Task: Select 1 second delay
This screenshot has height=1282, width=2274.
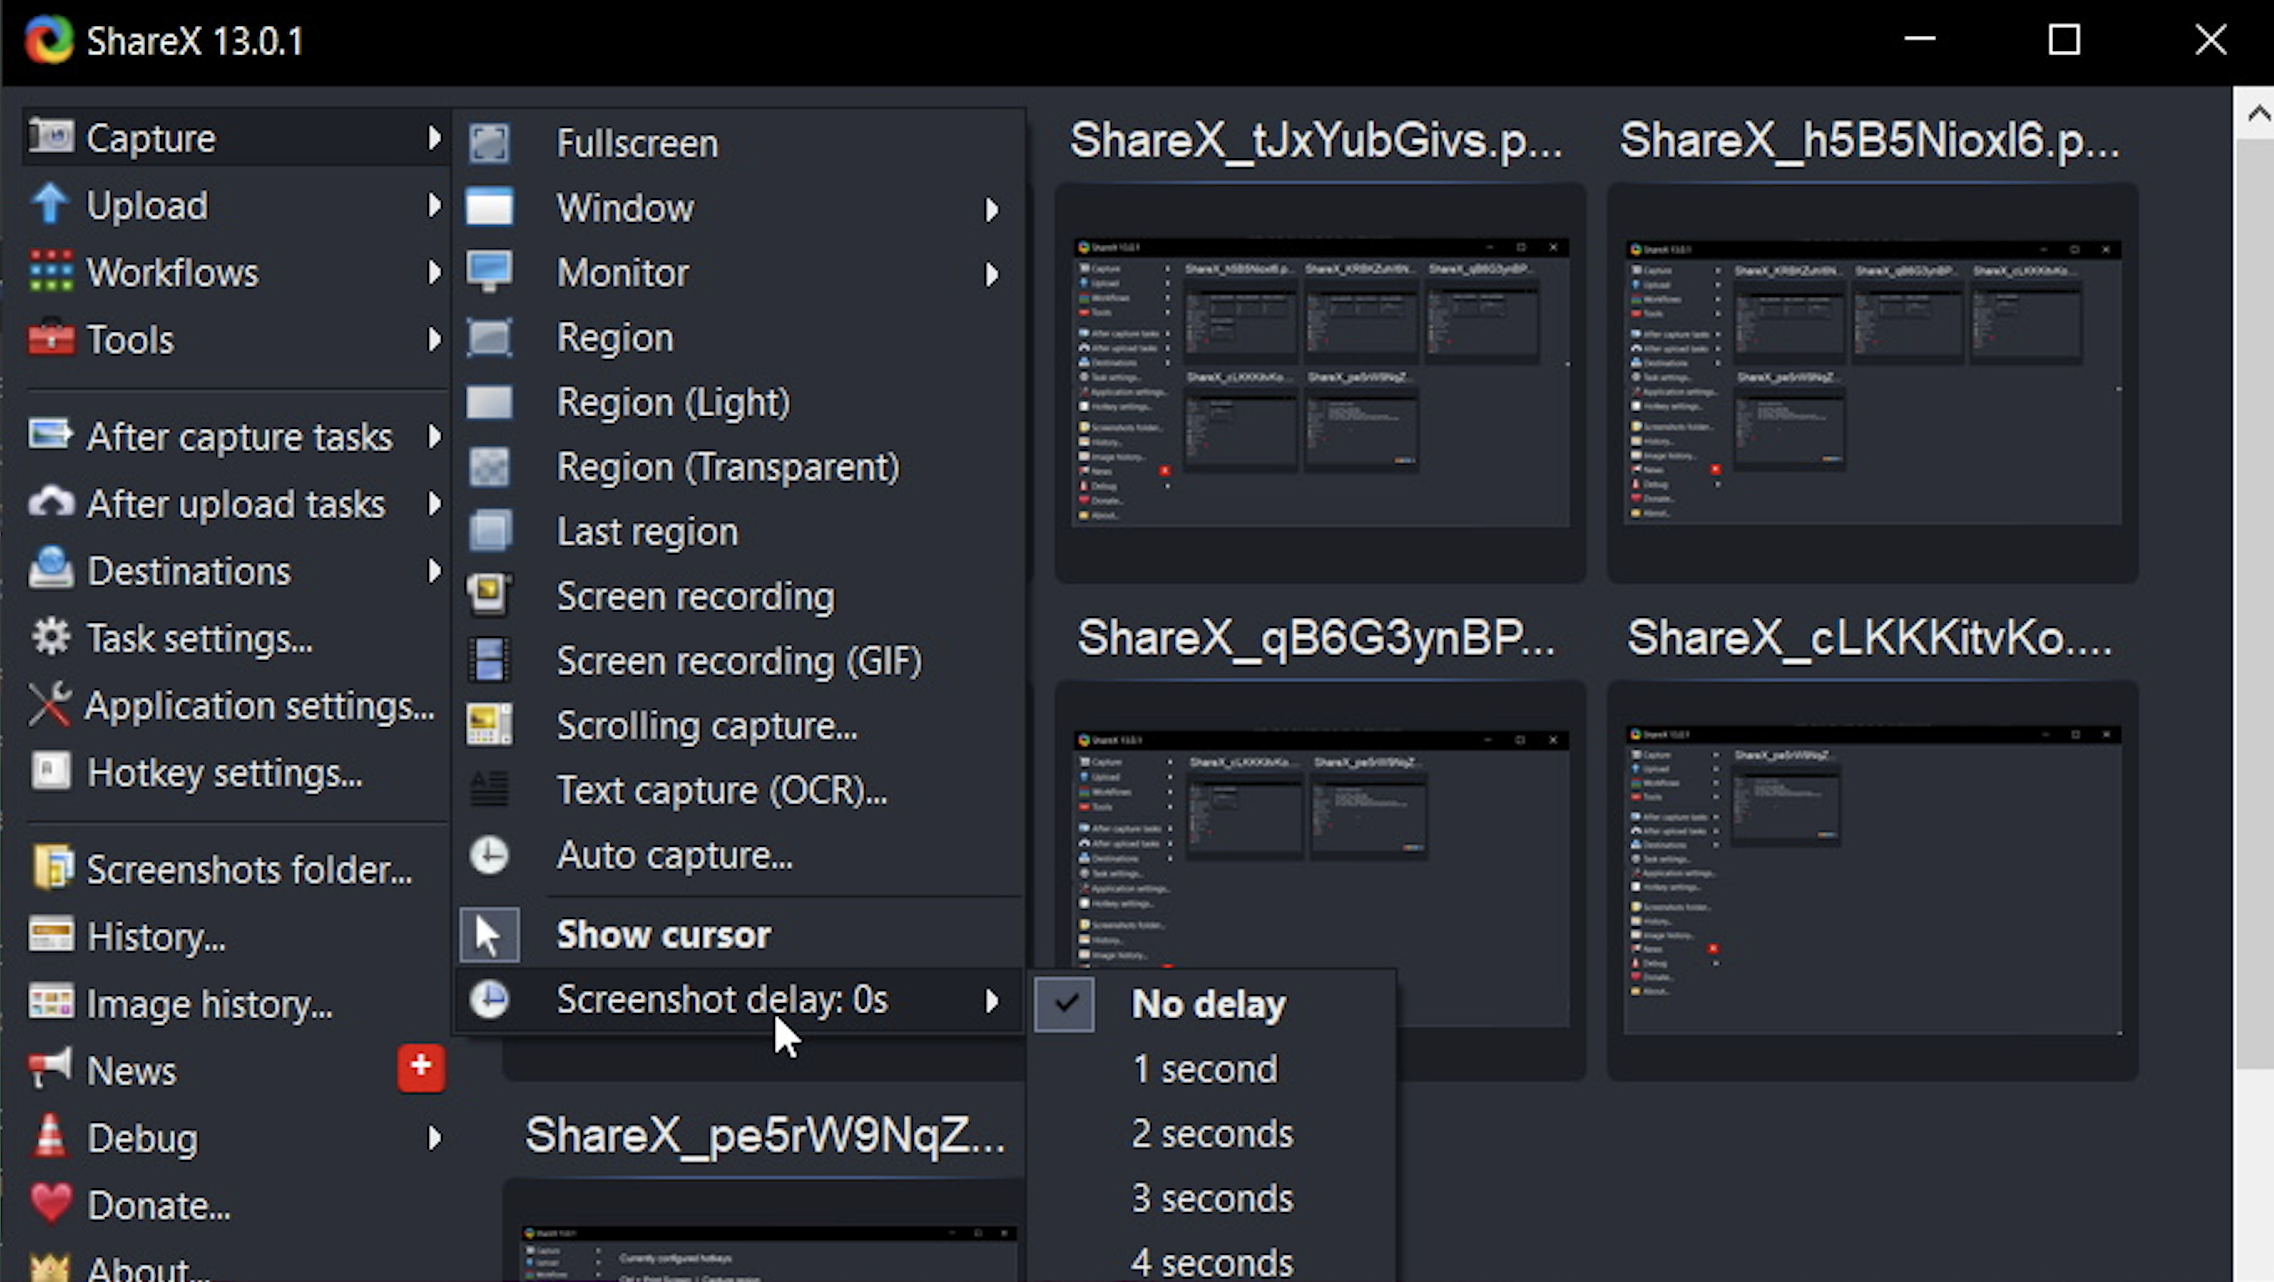Action: (1210, 1069)
